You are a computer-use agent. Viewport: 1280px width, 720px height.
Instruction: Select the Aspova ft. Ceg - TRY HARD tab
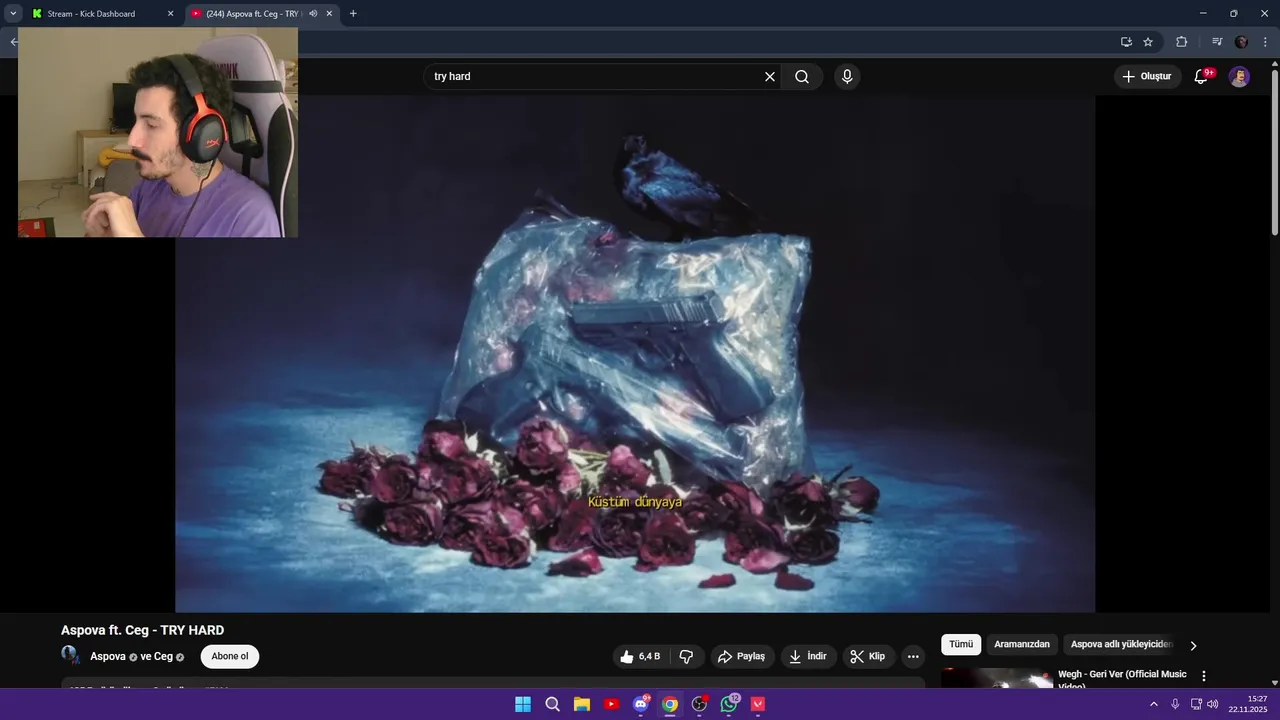pos(256,14)
